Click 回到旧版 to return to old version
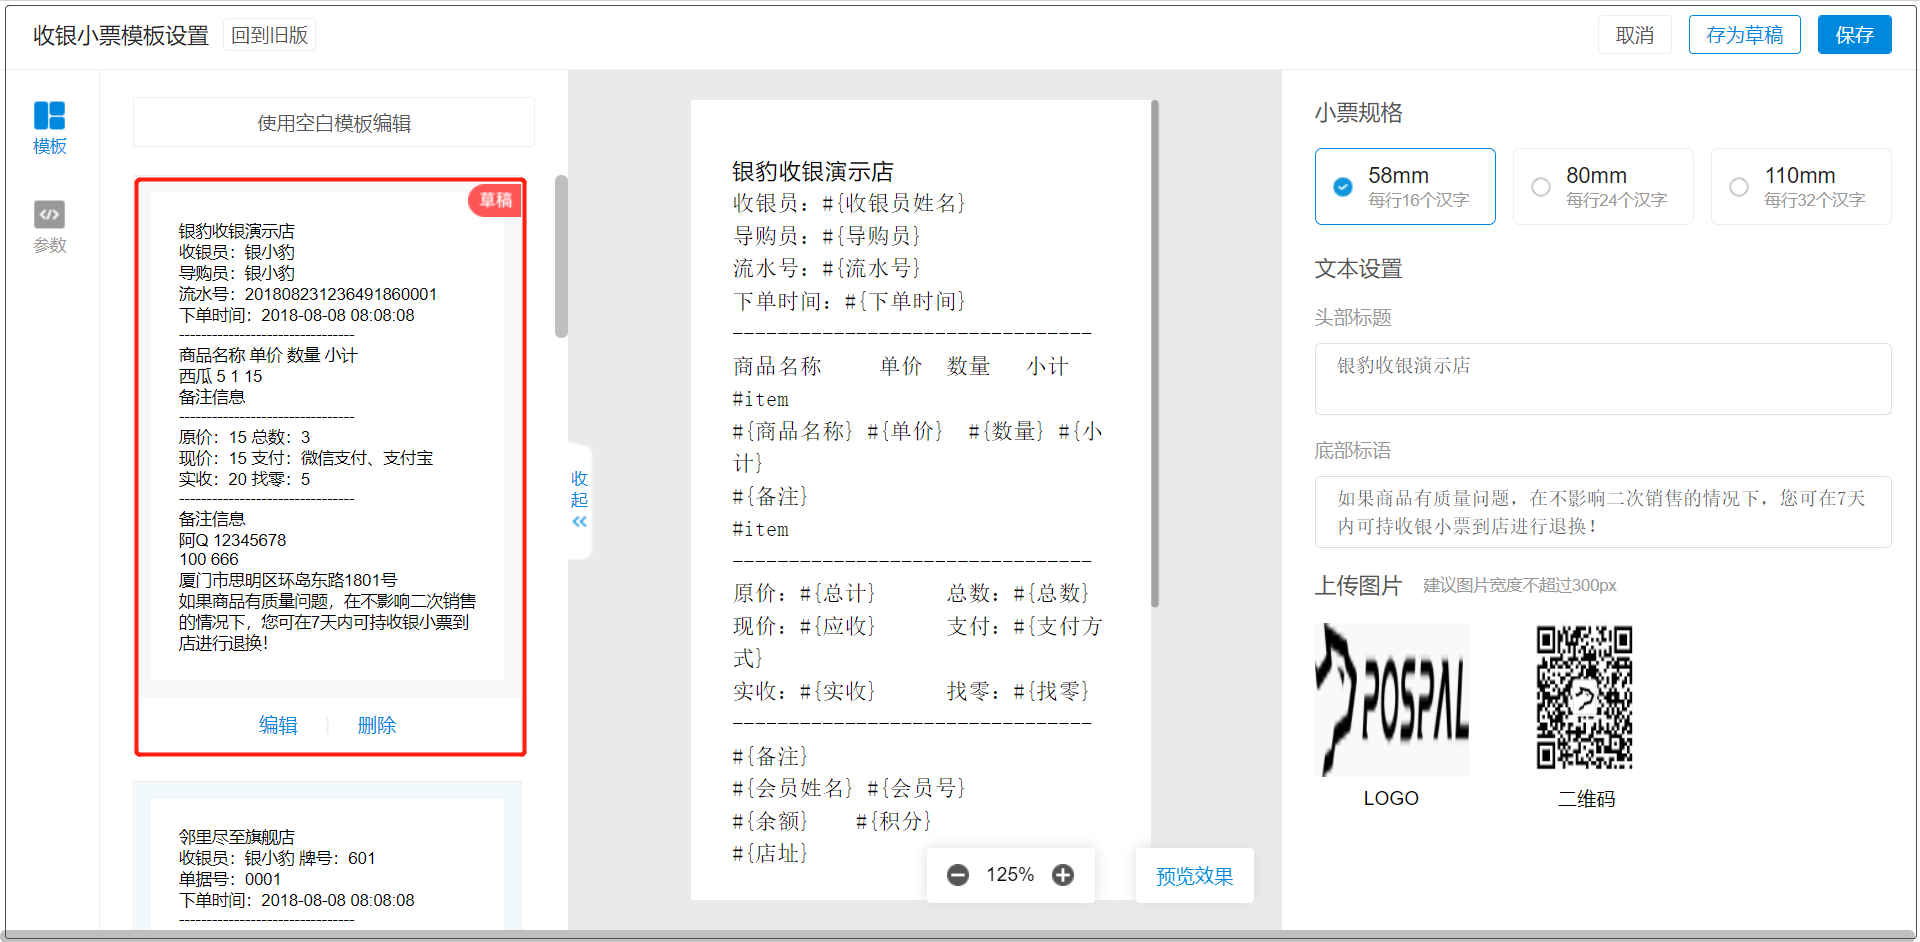1920x942 pixels. pos(269,35)
